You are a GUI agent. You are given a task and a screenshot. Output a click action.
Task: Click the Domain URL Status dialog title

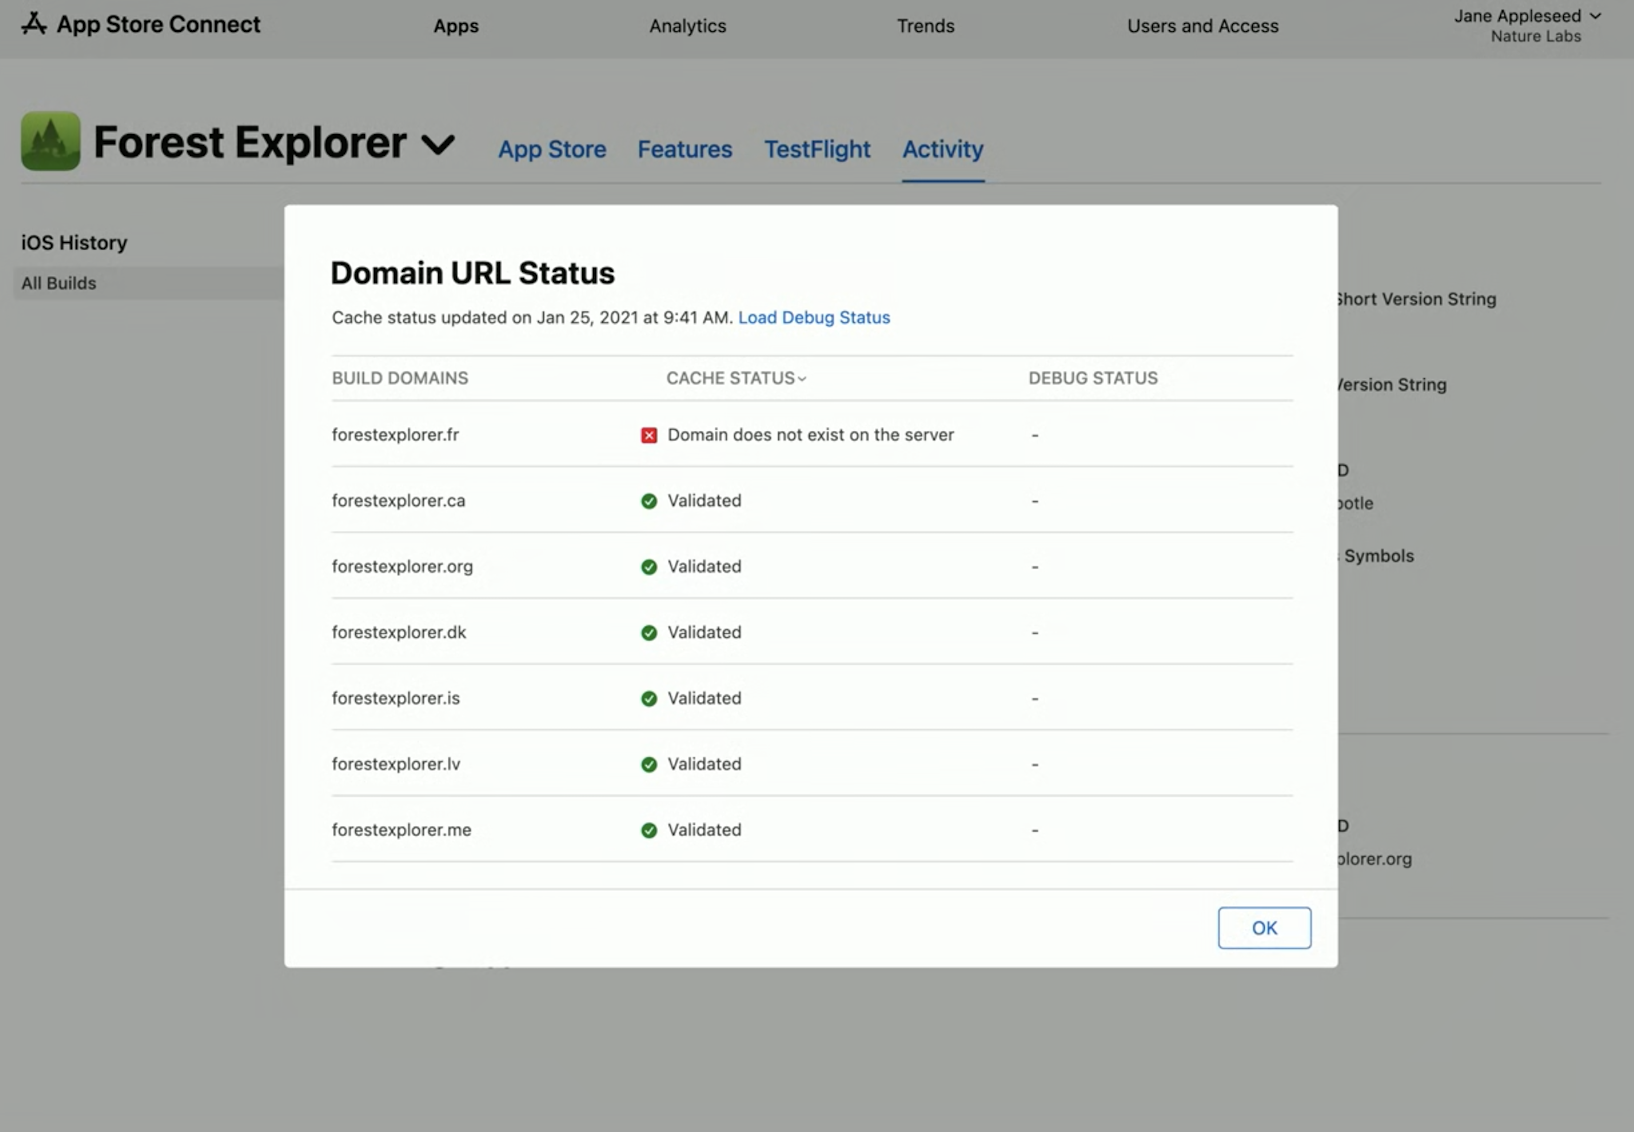[x=472, y=273]
